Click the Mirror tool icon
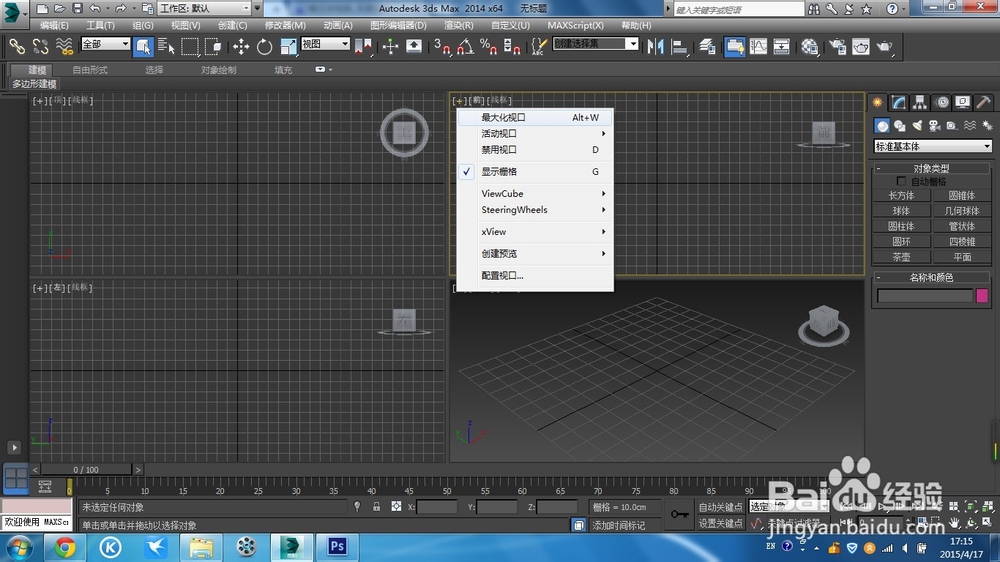 click(656, 47)
